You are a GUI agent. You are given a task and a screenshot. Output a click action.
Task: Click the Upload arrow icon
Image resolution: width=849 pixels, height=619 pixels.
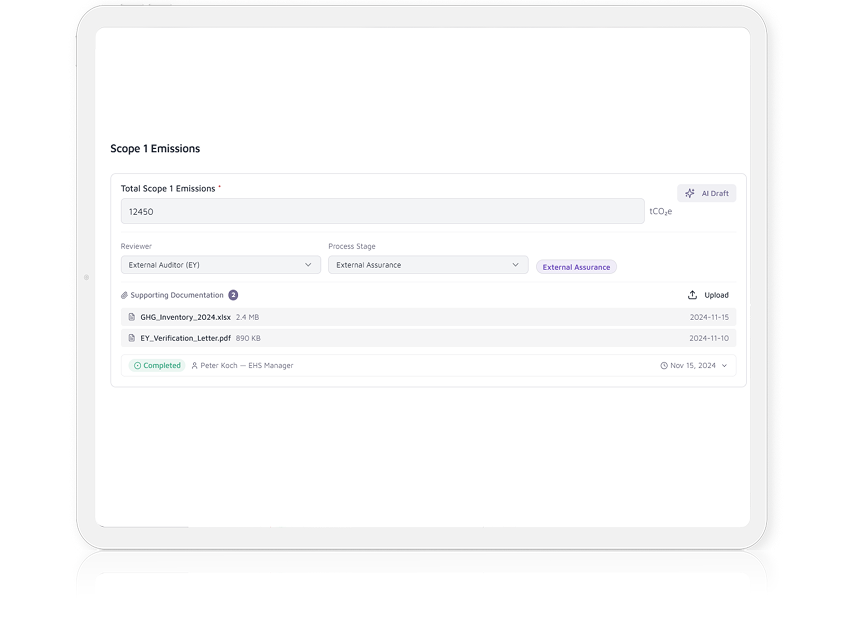[692, 295]
